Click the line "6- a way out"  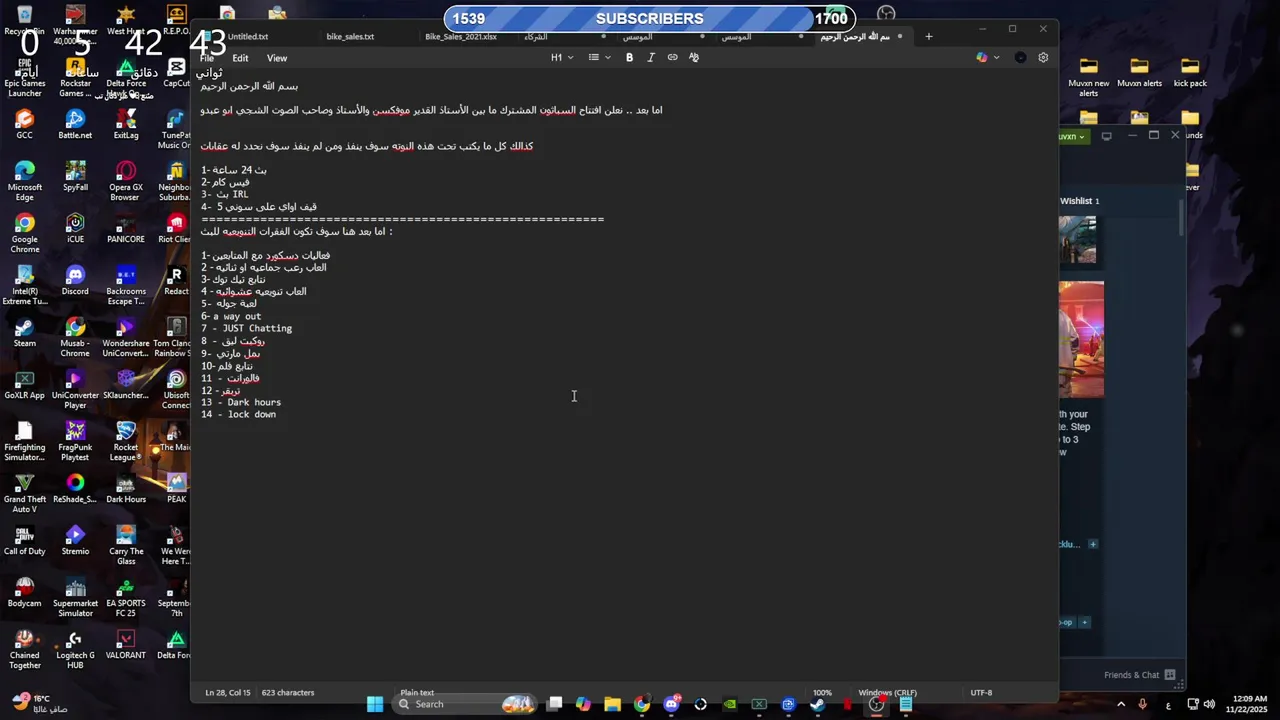(231, 316)
